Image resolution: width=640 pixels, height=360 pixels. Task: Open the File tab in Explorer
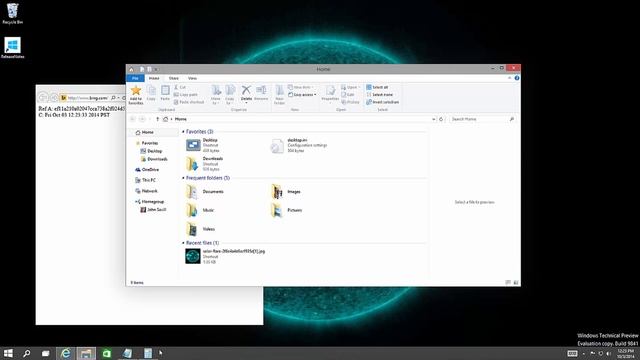click(135, 78)
